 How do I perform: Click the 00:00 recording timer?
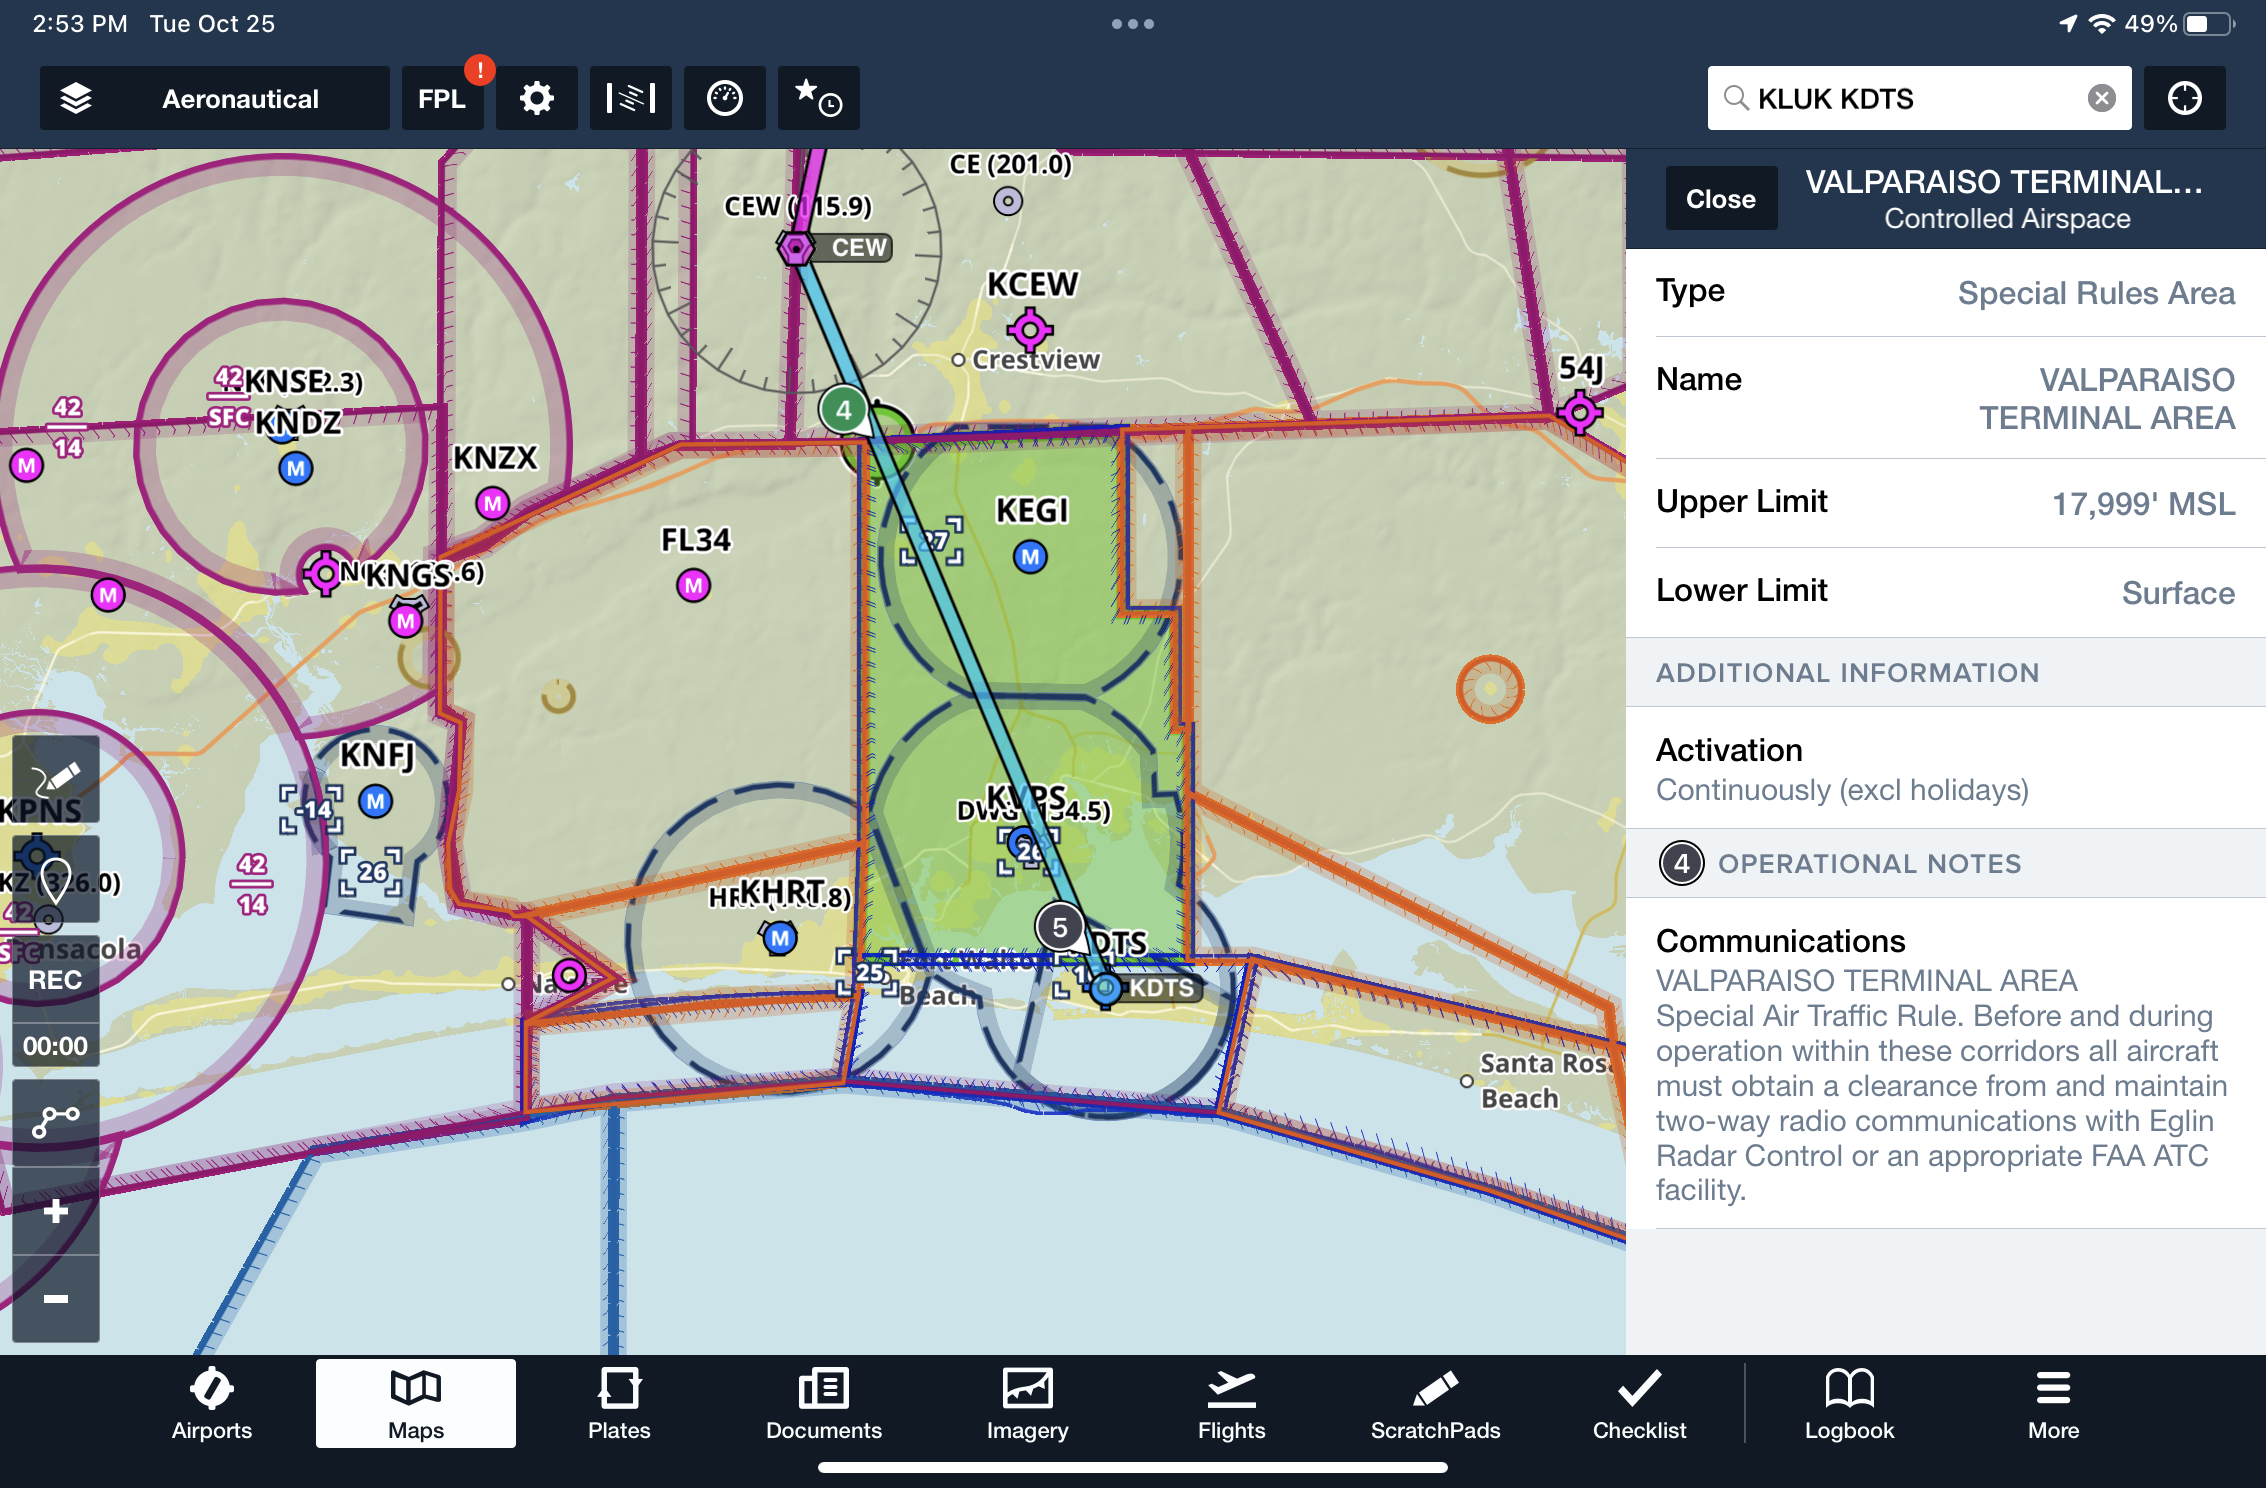[56, 1046]
